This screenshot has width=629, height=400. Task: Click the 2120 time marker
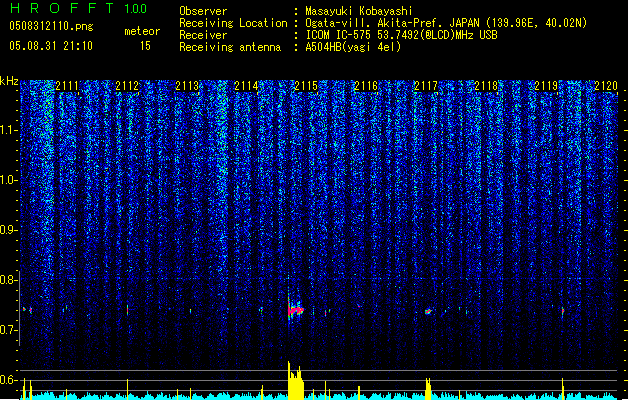coord(606,86)
